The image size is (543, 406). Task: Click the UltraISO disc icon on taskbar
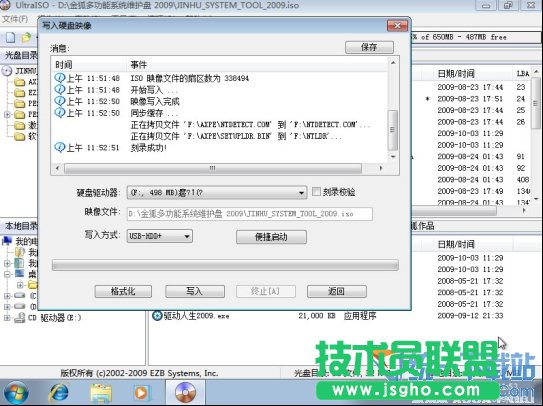[x=185, y=392]
